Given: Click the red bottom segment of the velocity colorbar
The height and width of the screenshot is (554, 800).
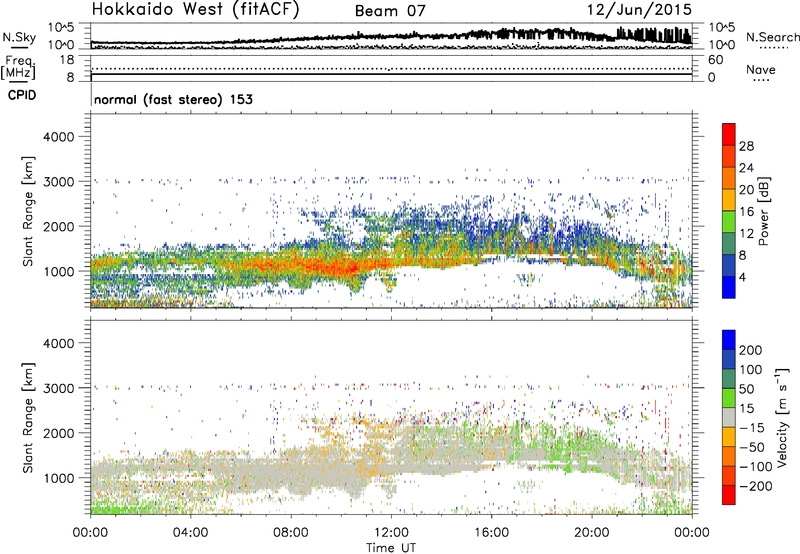Looking at the screenshot, I should (x=729, y=495).
